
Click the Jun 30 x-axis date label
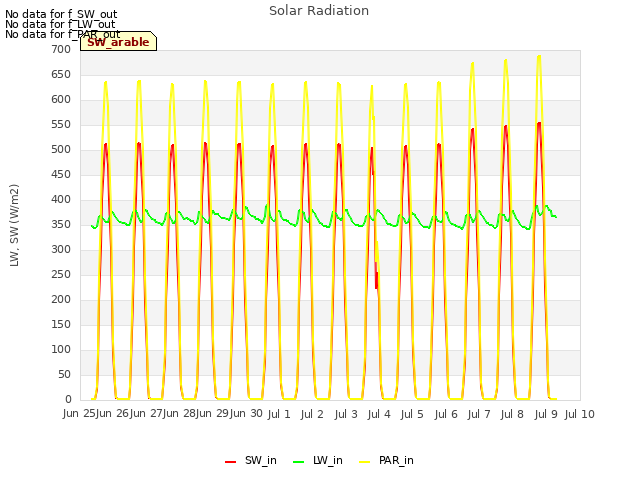pos(246,414)
